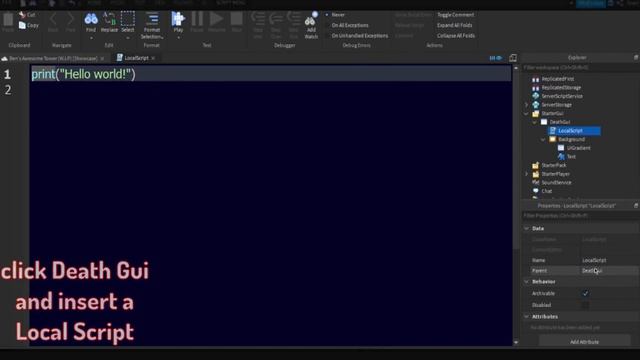
Task: Click the Filter Properties search field
Action: (x=580, y=216)
